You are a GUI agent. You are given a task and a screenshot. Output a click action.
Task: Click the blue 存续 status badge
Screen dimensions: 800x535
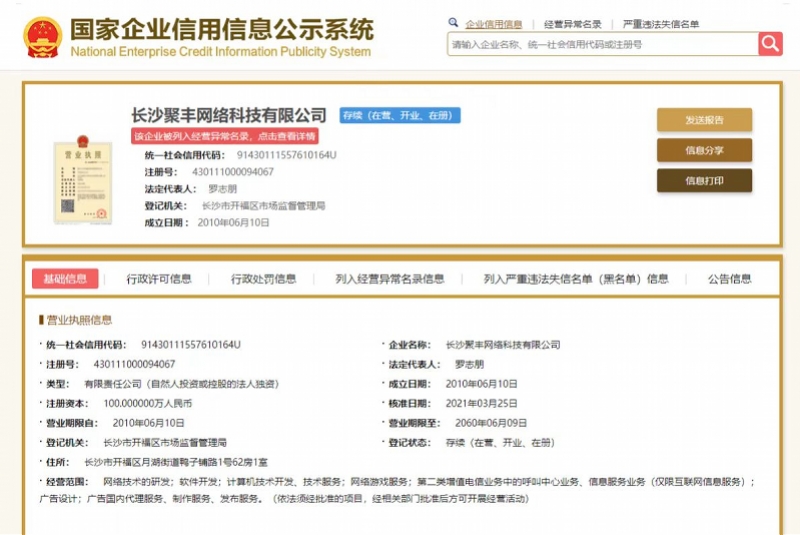pyautogui.click(x=400, y=115)
